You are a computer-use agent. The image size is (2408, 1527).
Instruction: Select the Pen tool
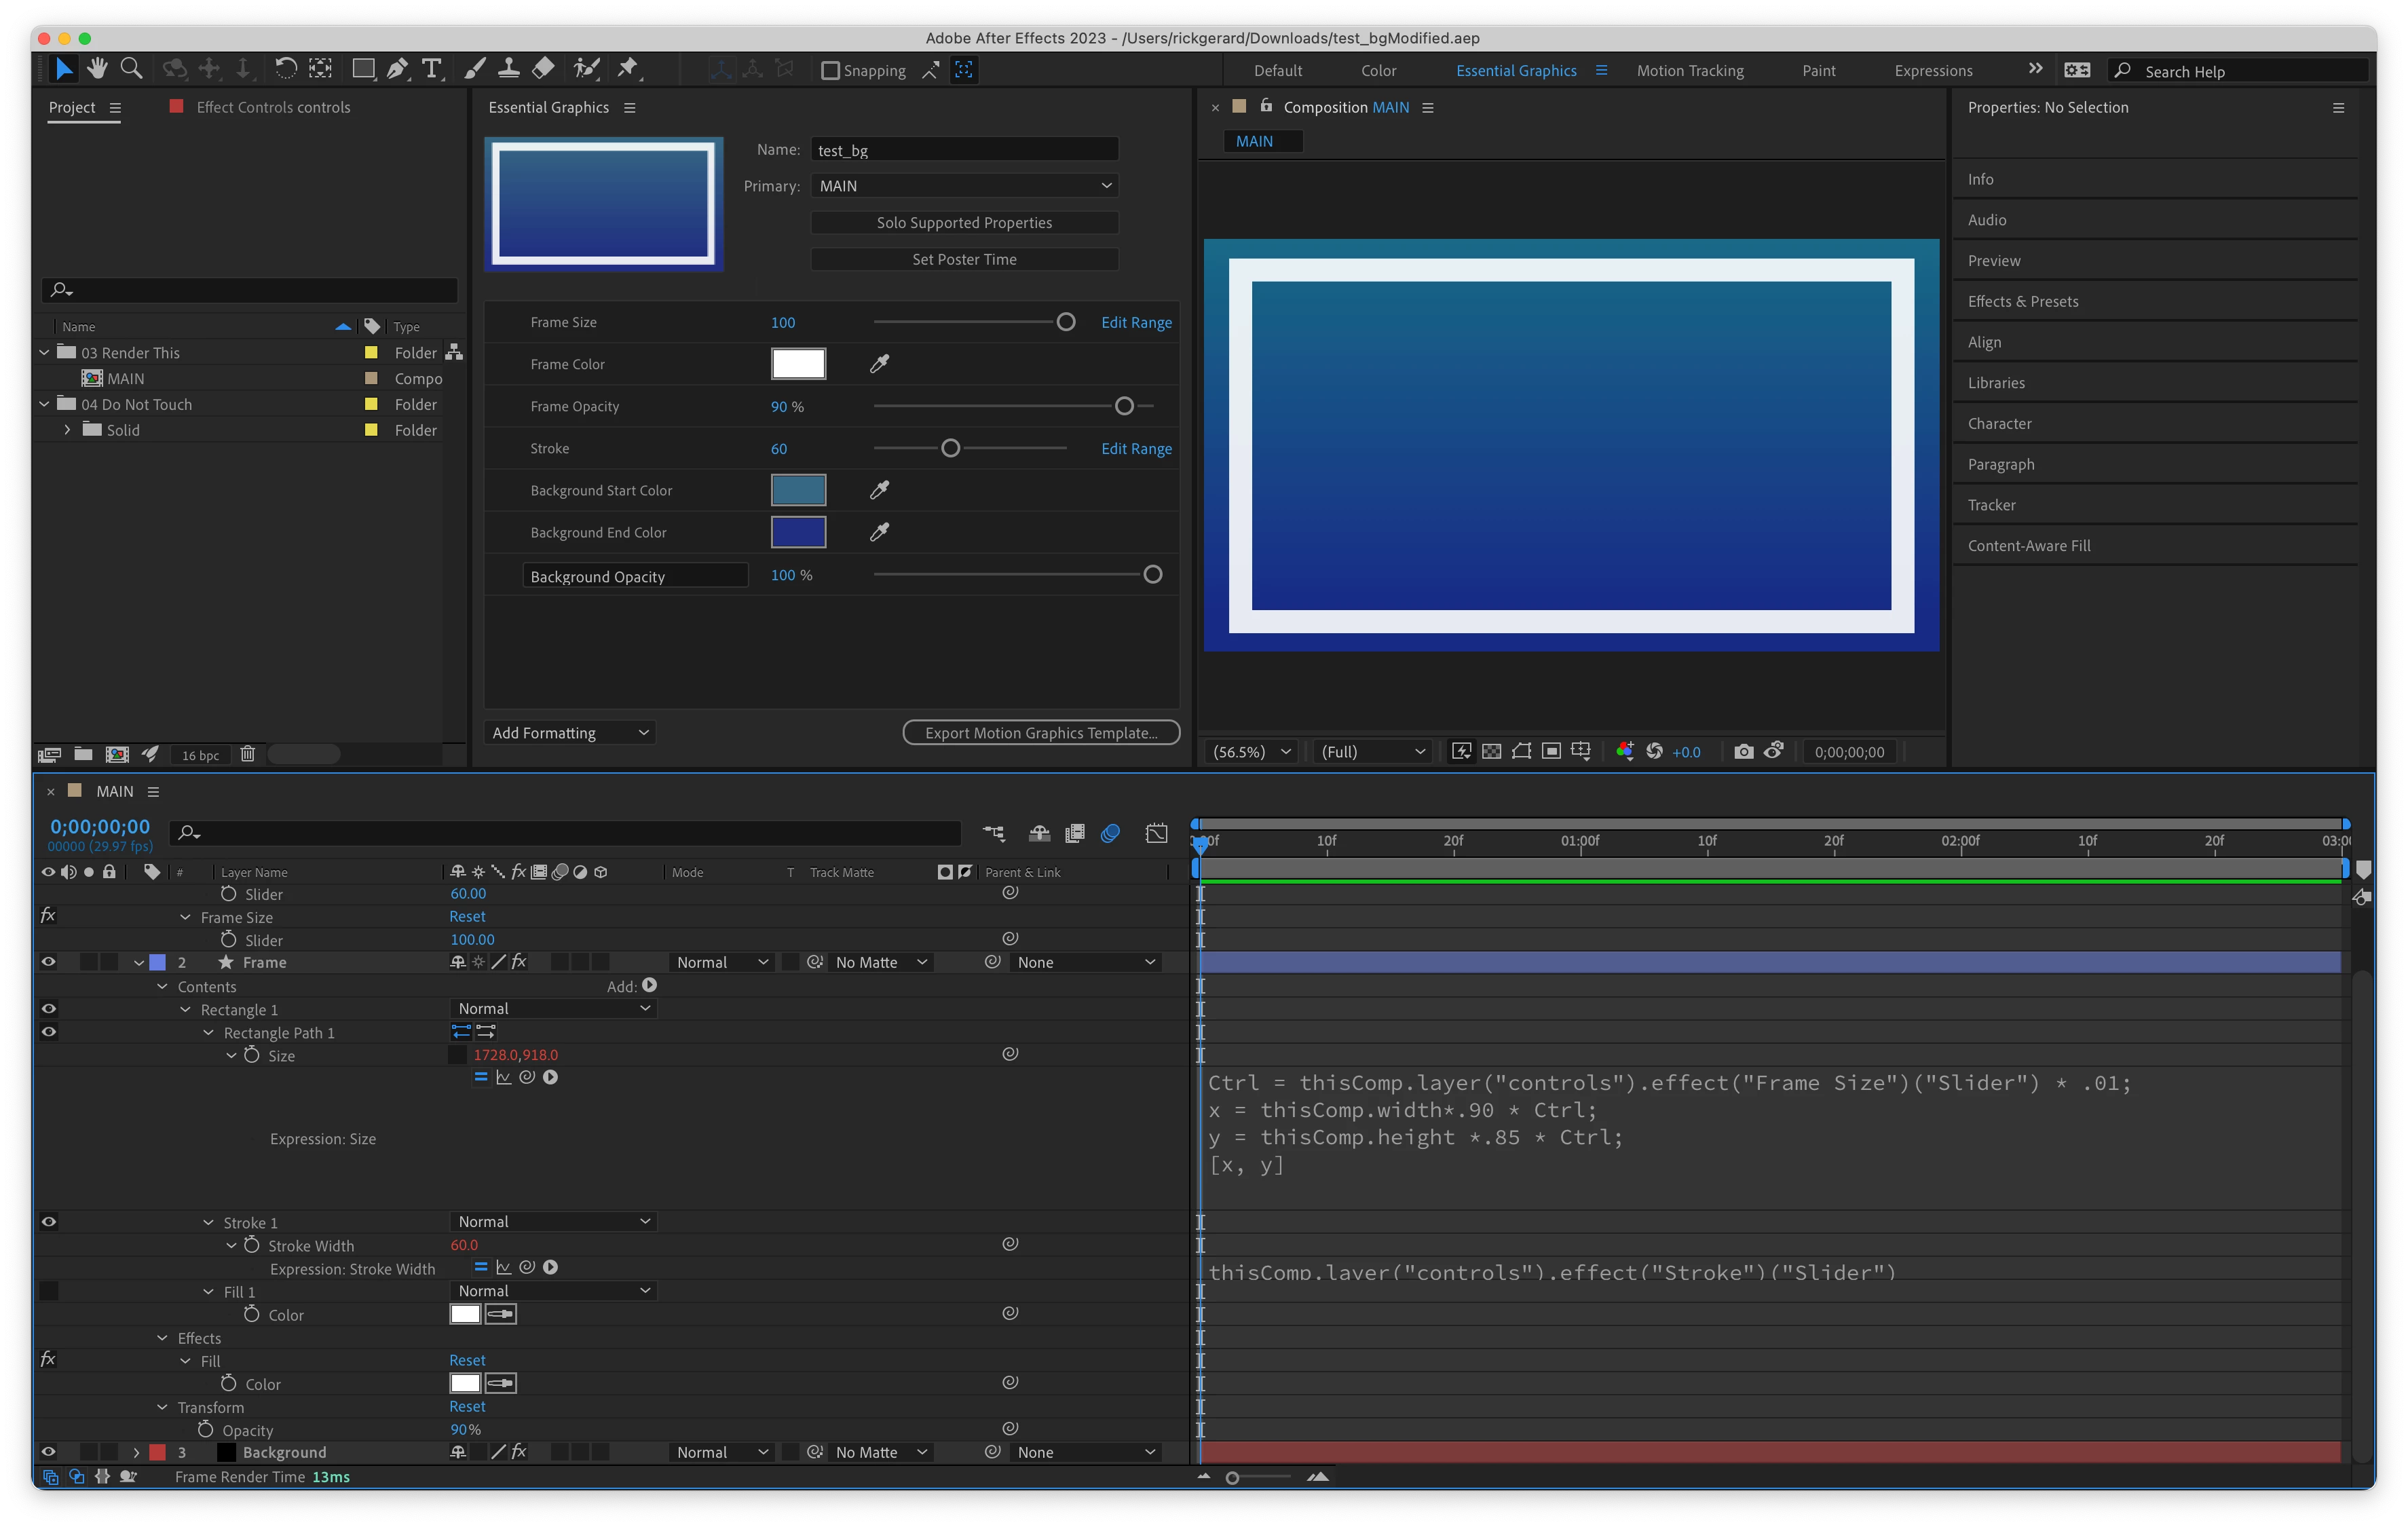397,69
